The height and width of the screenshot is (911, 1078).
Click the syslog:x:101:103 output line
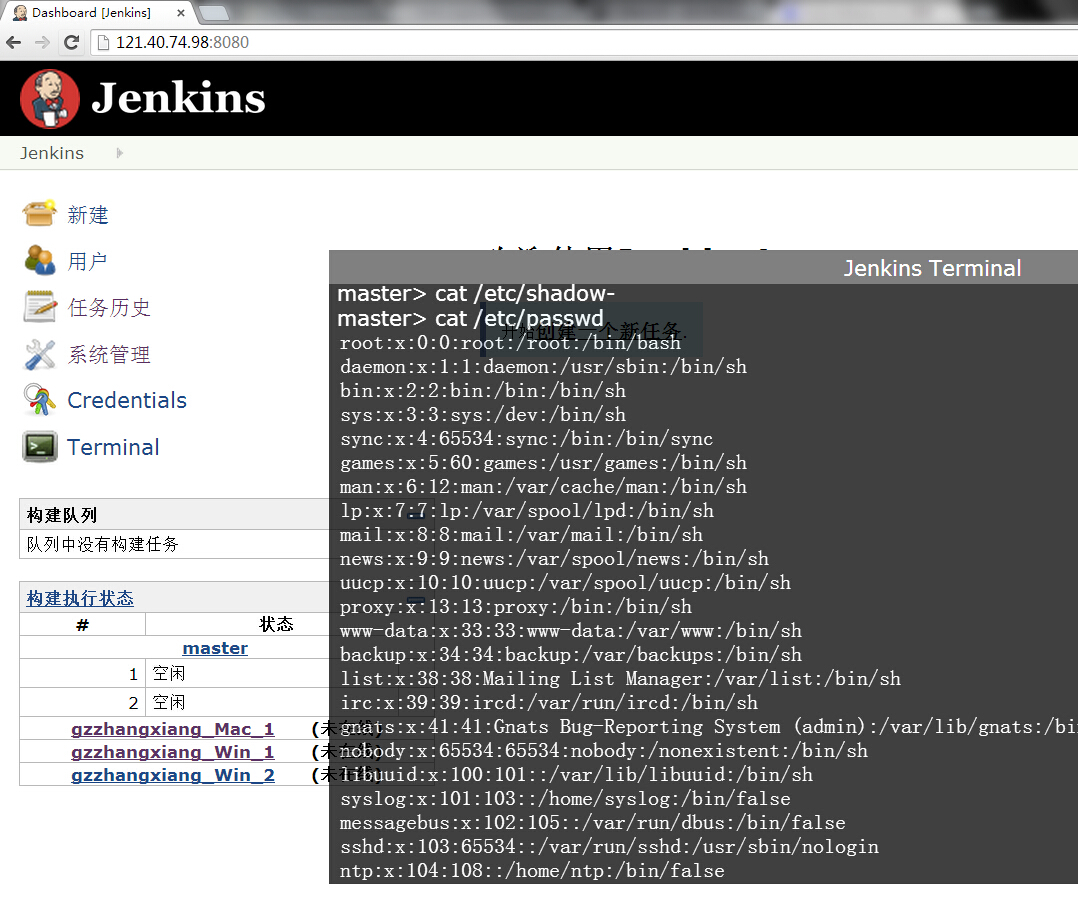(565, 798)
